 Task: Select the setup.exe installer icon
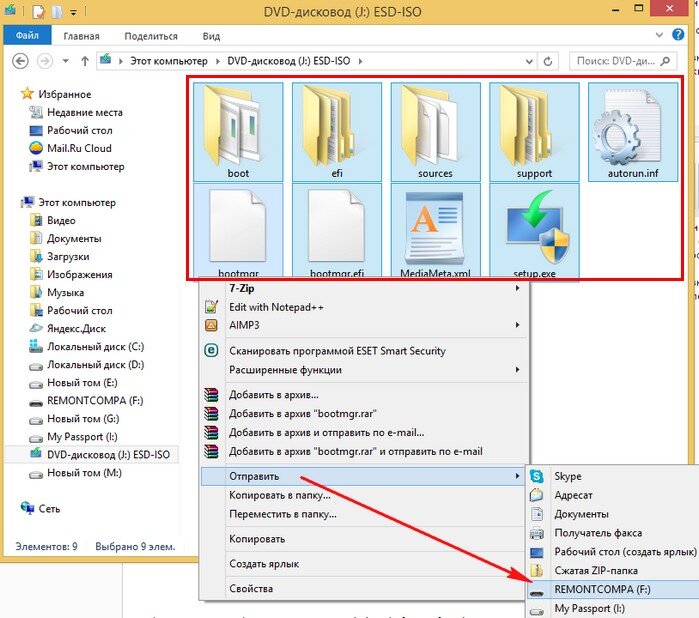537,227
